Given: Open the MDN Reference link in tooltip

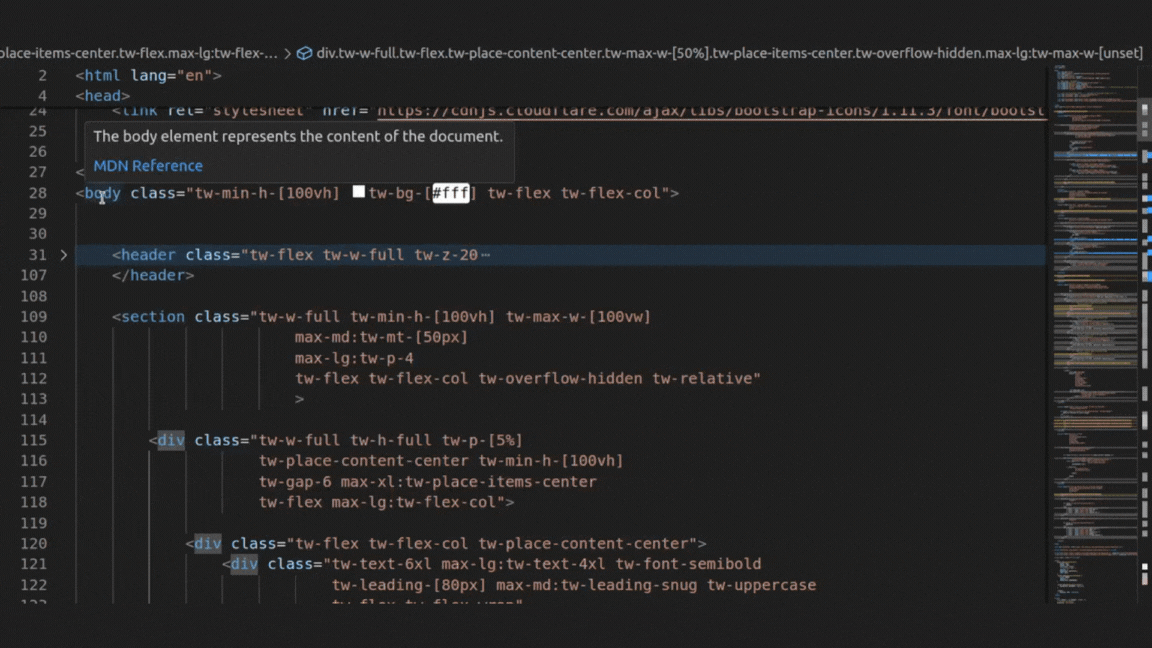Looking at the screenshot, I should coord(148,166).
